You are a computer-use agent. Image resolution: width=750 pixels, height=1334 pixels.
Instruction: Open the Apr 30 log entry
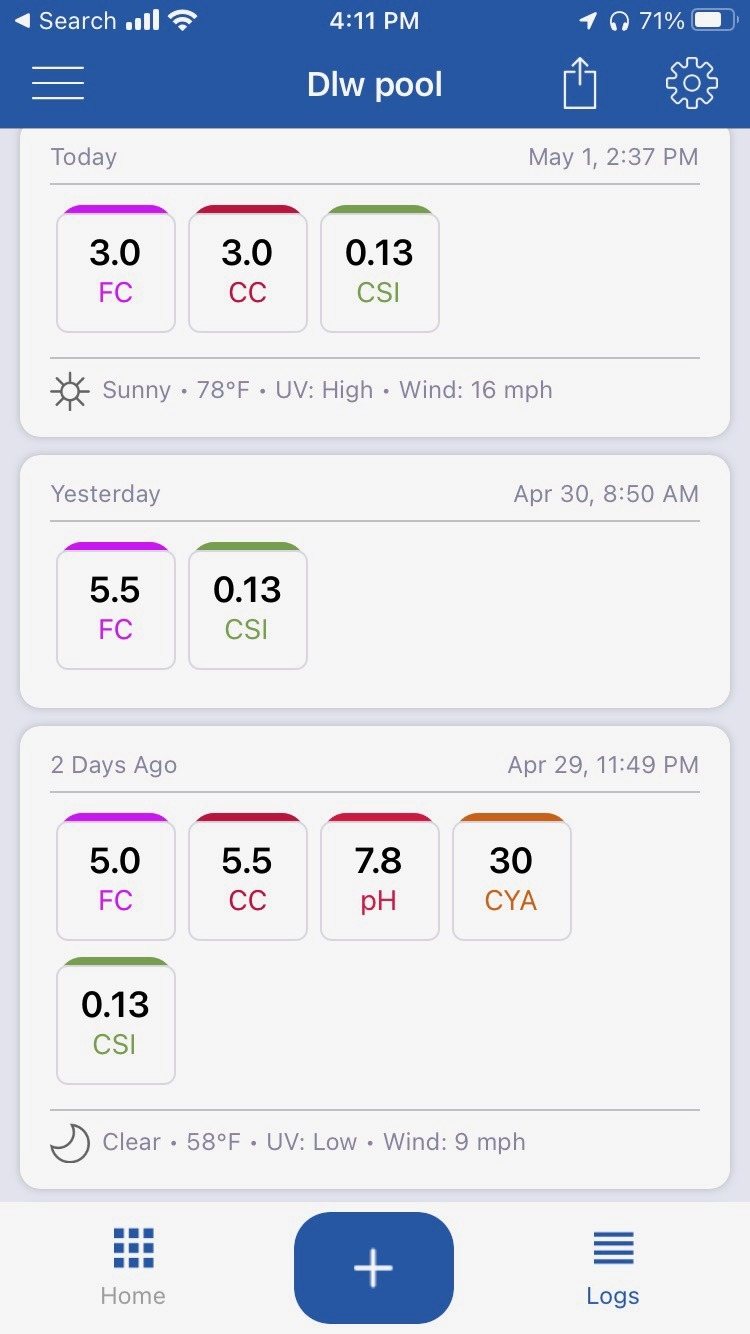coord(375,581)
